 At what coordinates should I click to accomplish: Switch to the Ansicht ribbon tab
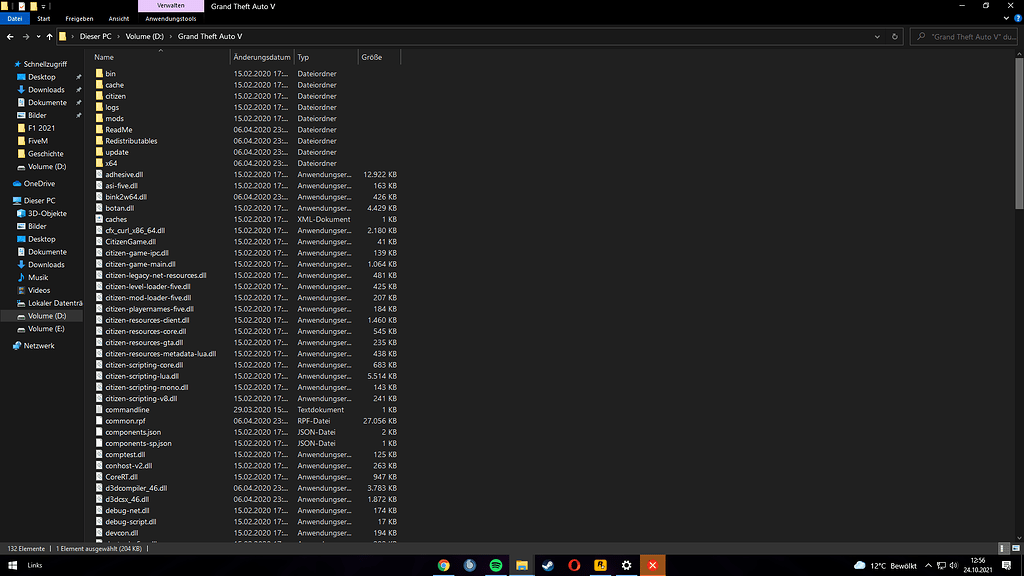pyautogui.click(x=119, y=18)
